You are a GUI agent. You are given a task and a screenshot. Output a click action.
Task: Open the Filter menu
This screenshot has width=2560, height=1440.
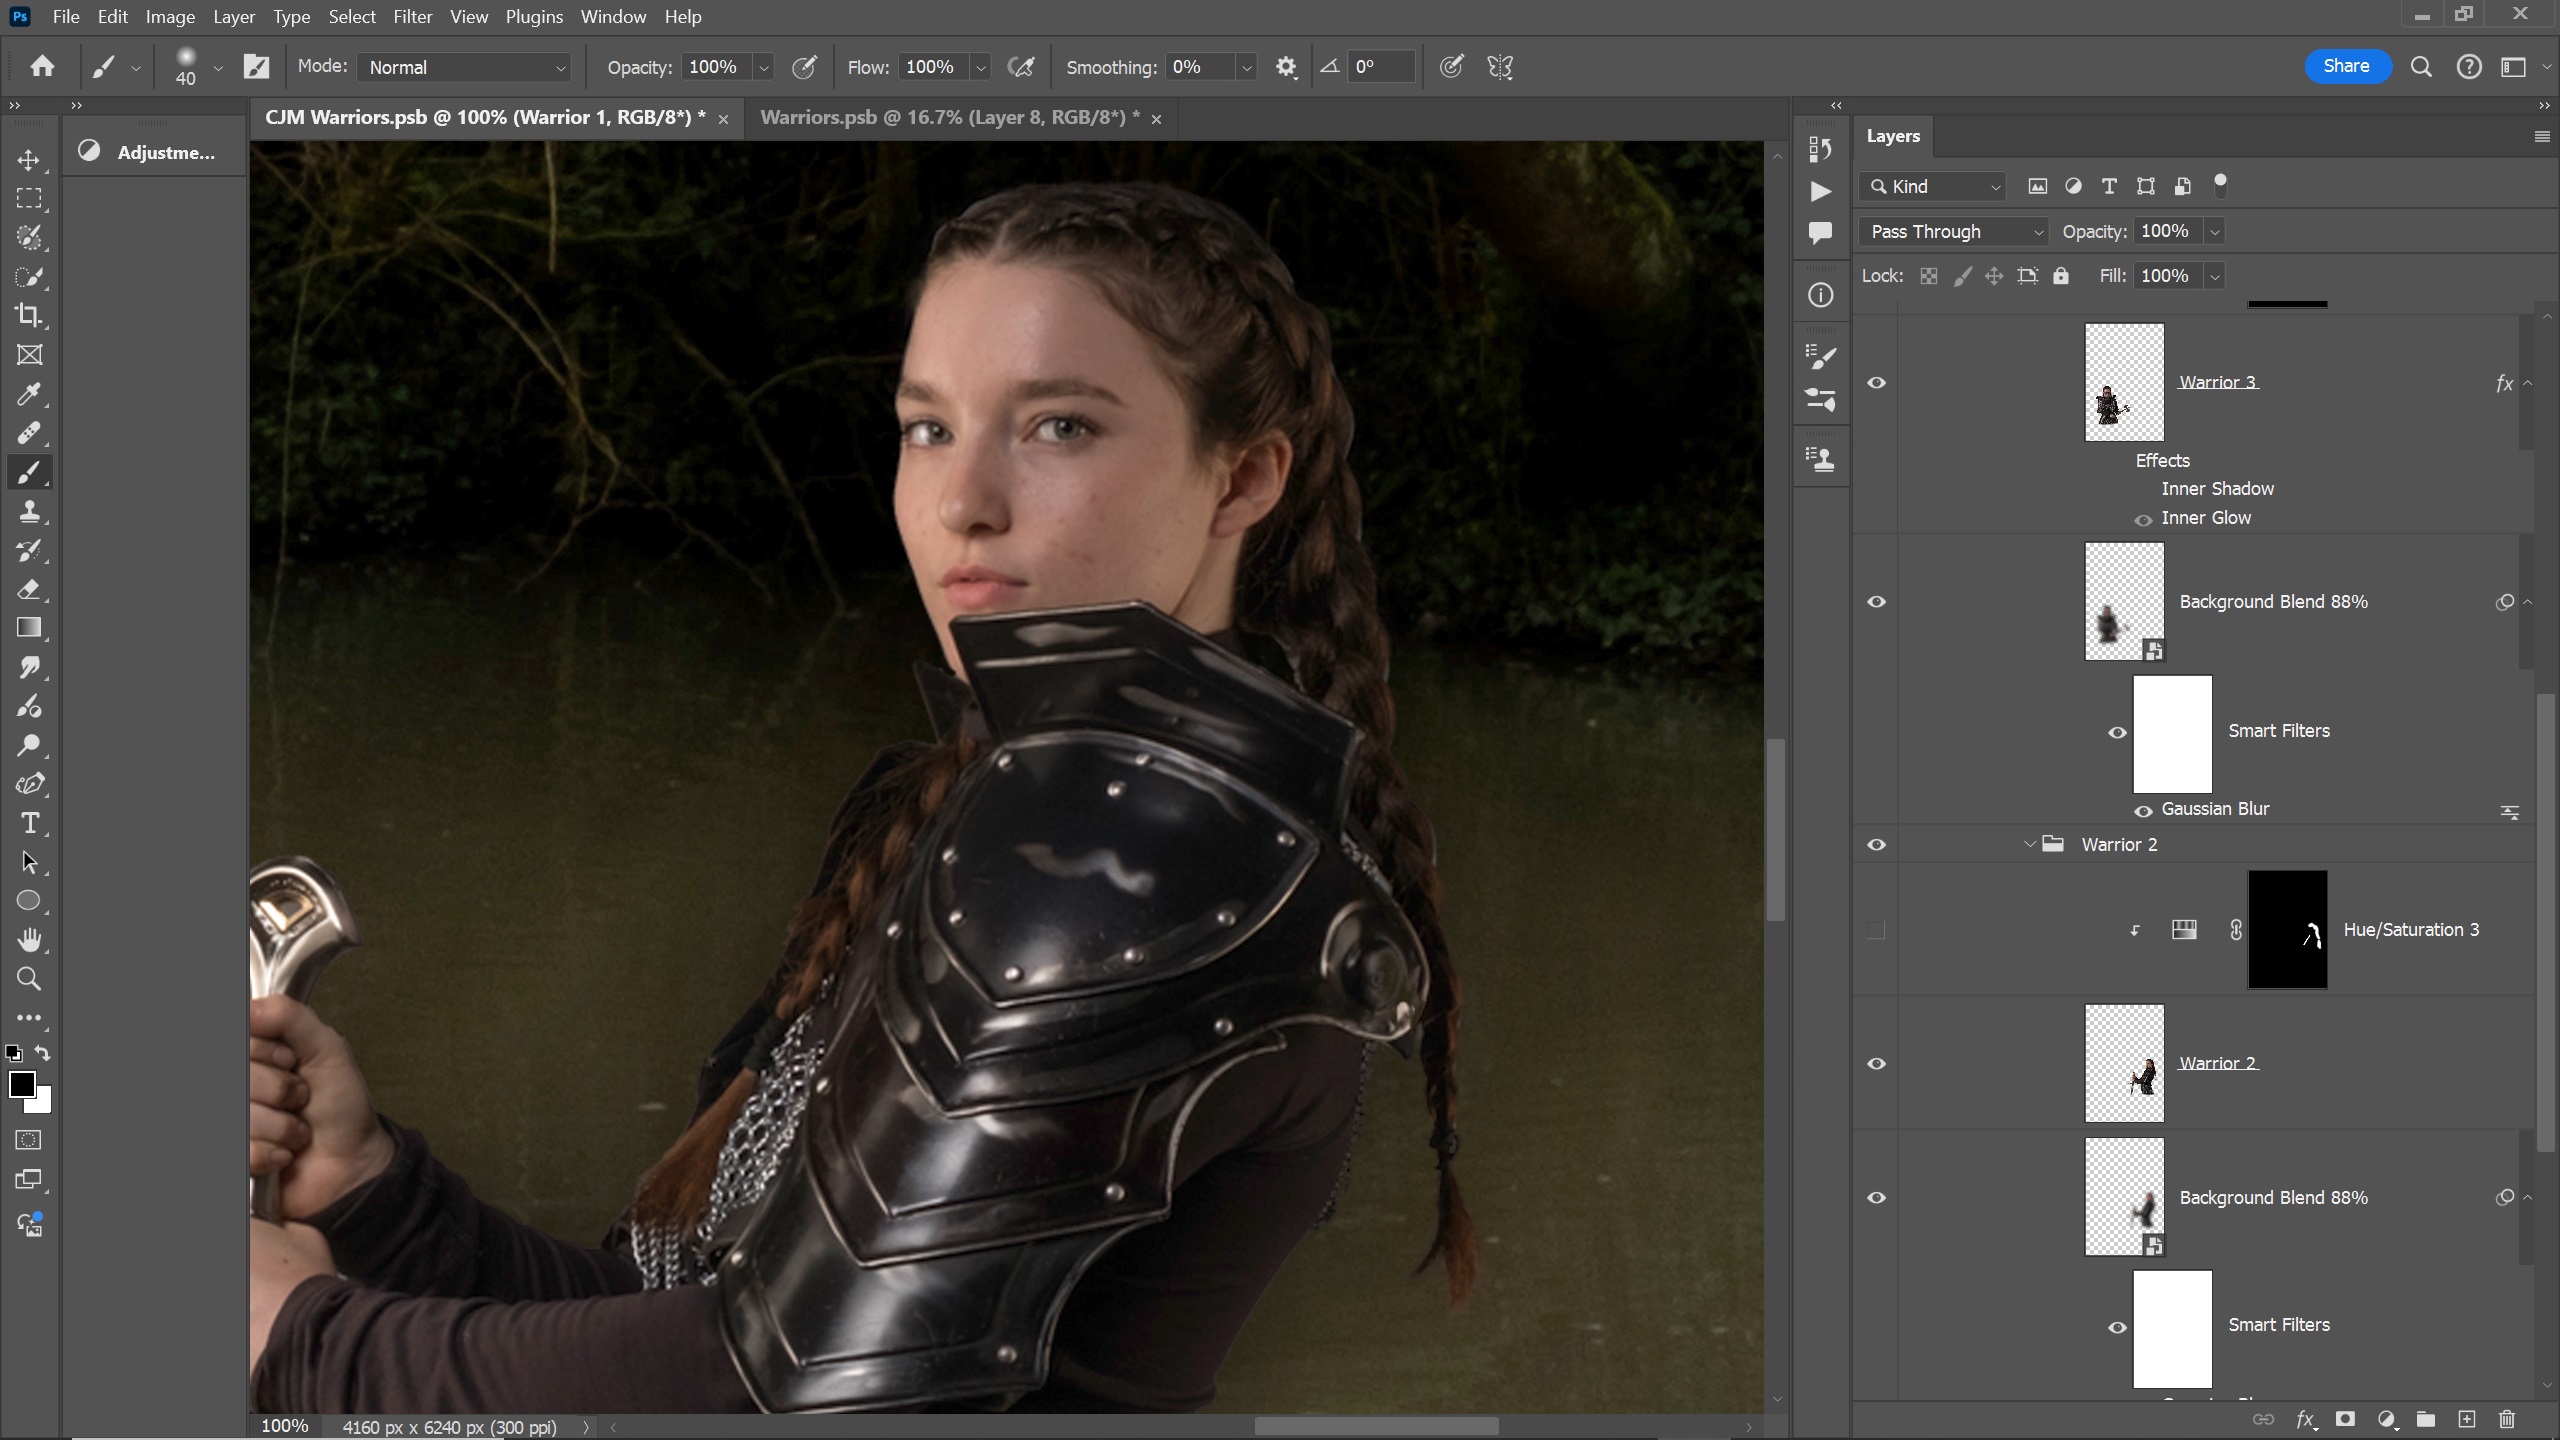tap(412, 17)
